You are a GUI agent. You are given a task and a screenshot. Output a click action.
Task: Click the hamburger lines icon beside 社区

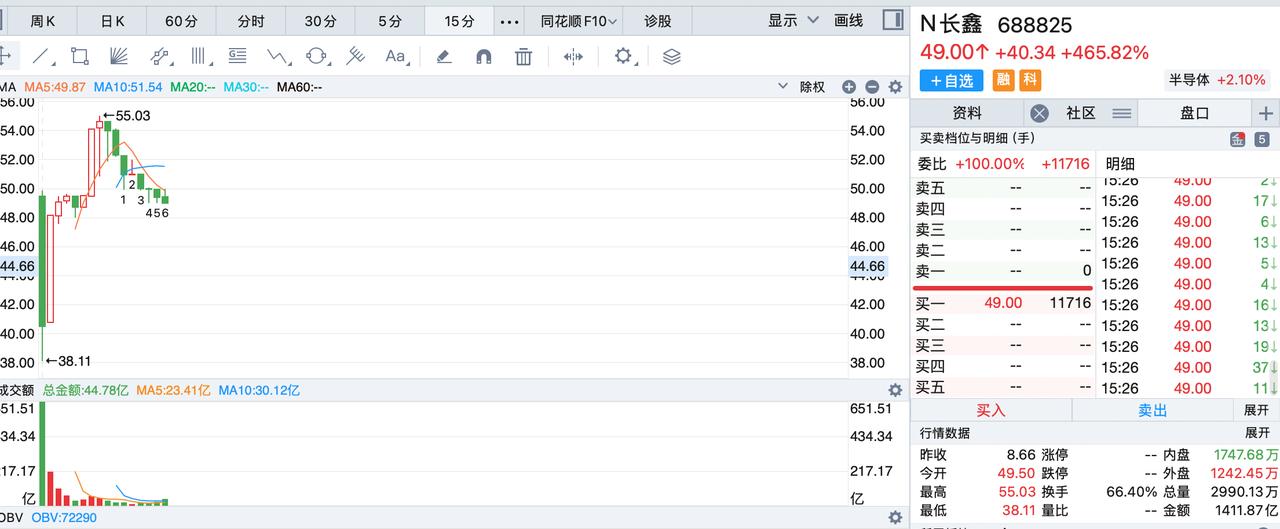pyautogui.click(x=1122, y=113)
